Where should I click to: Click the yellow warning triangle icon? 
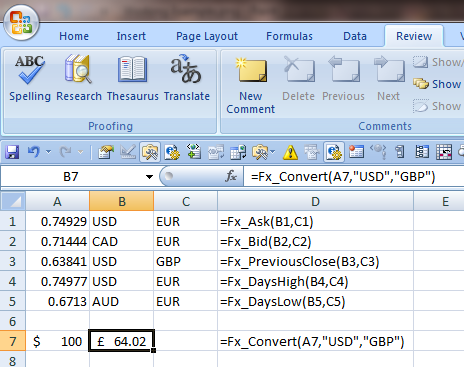click(290, 153)
